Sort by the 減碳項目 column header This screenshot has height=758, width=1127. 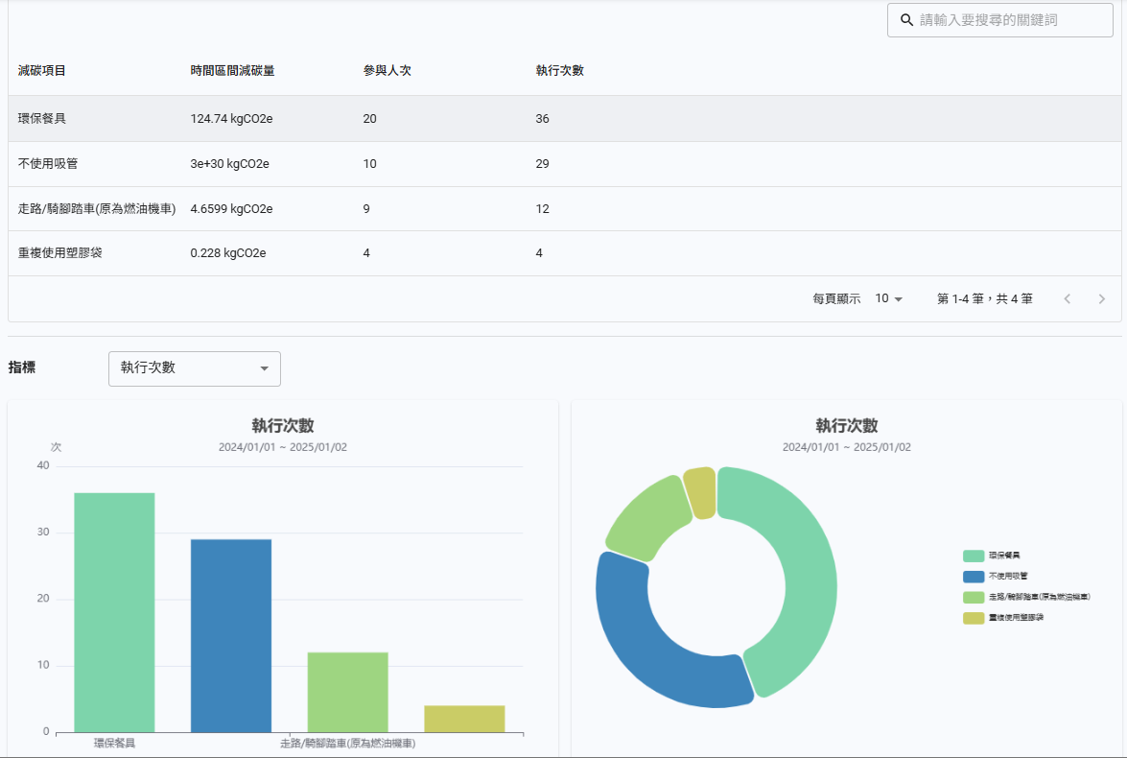[x=42, y=70]
